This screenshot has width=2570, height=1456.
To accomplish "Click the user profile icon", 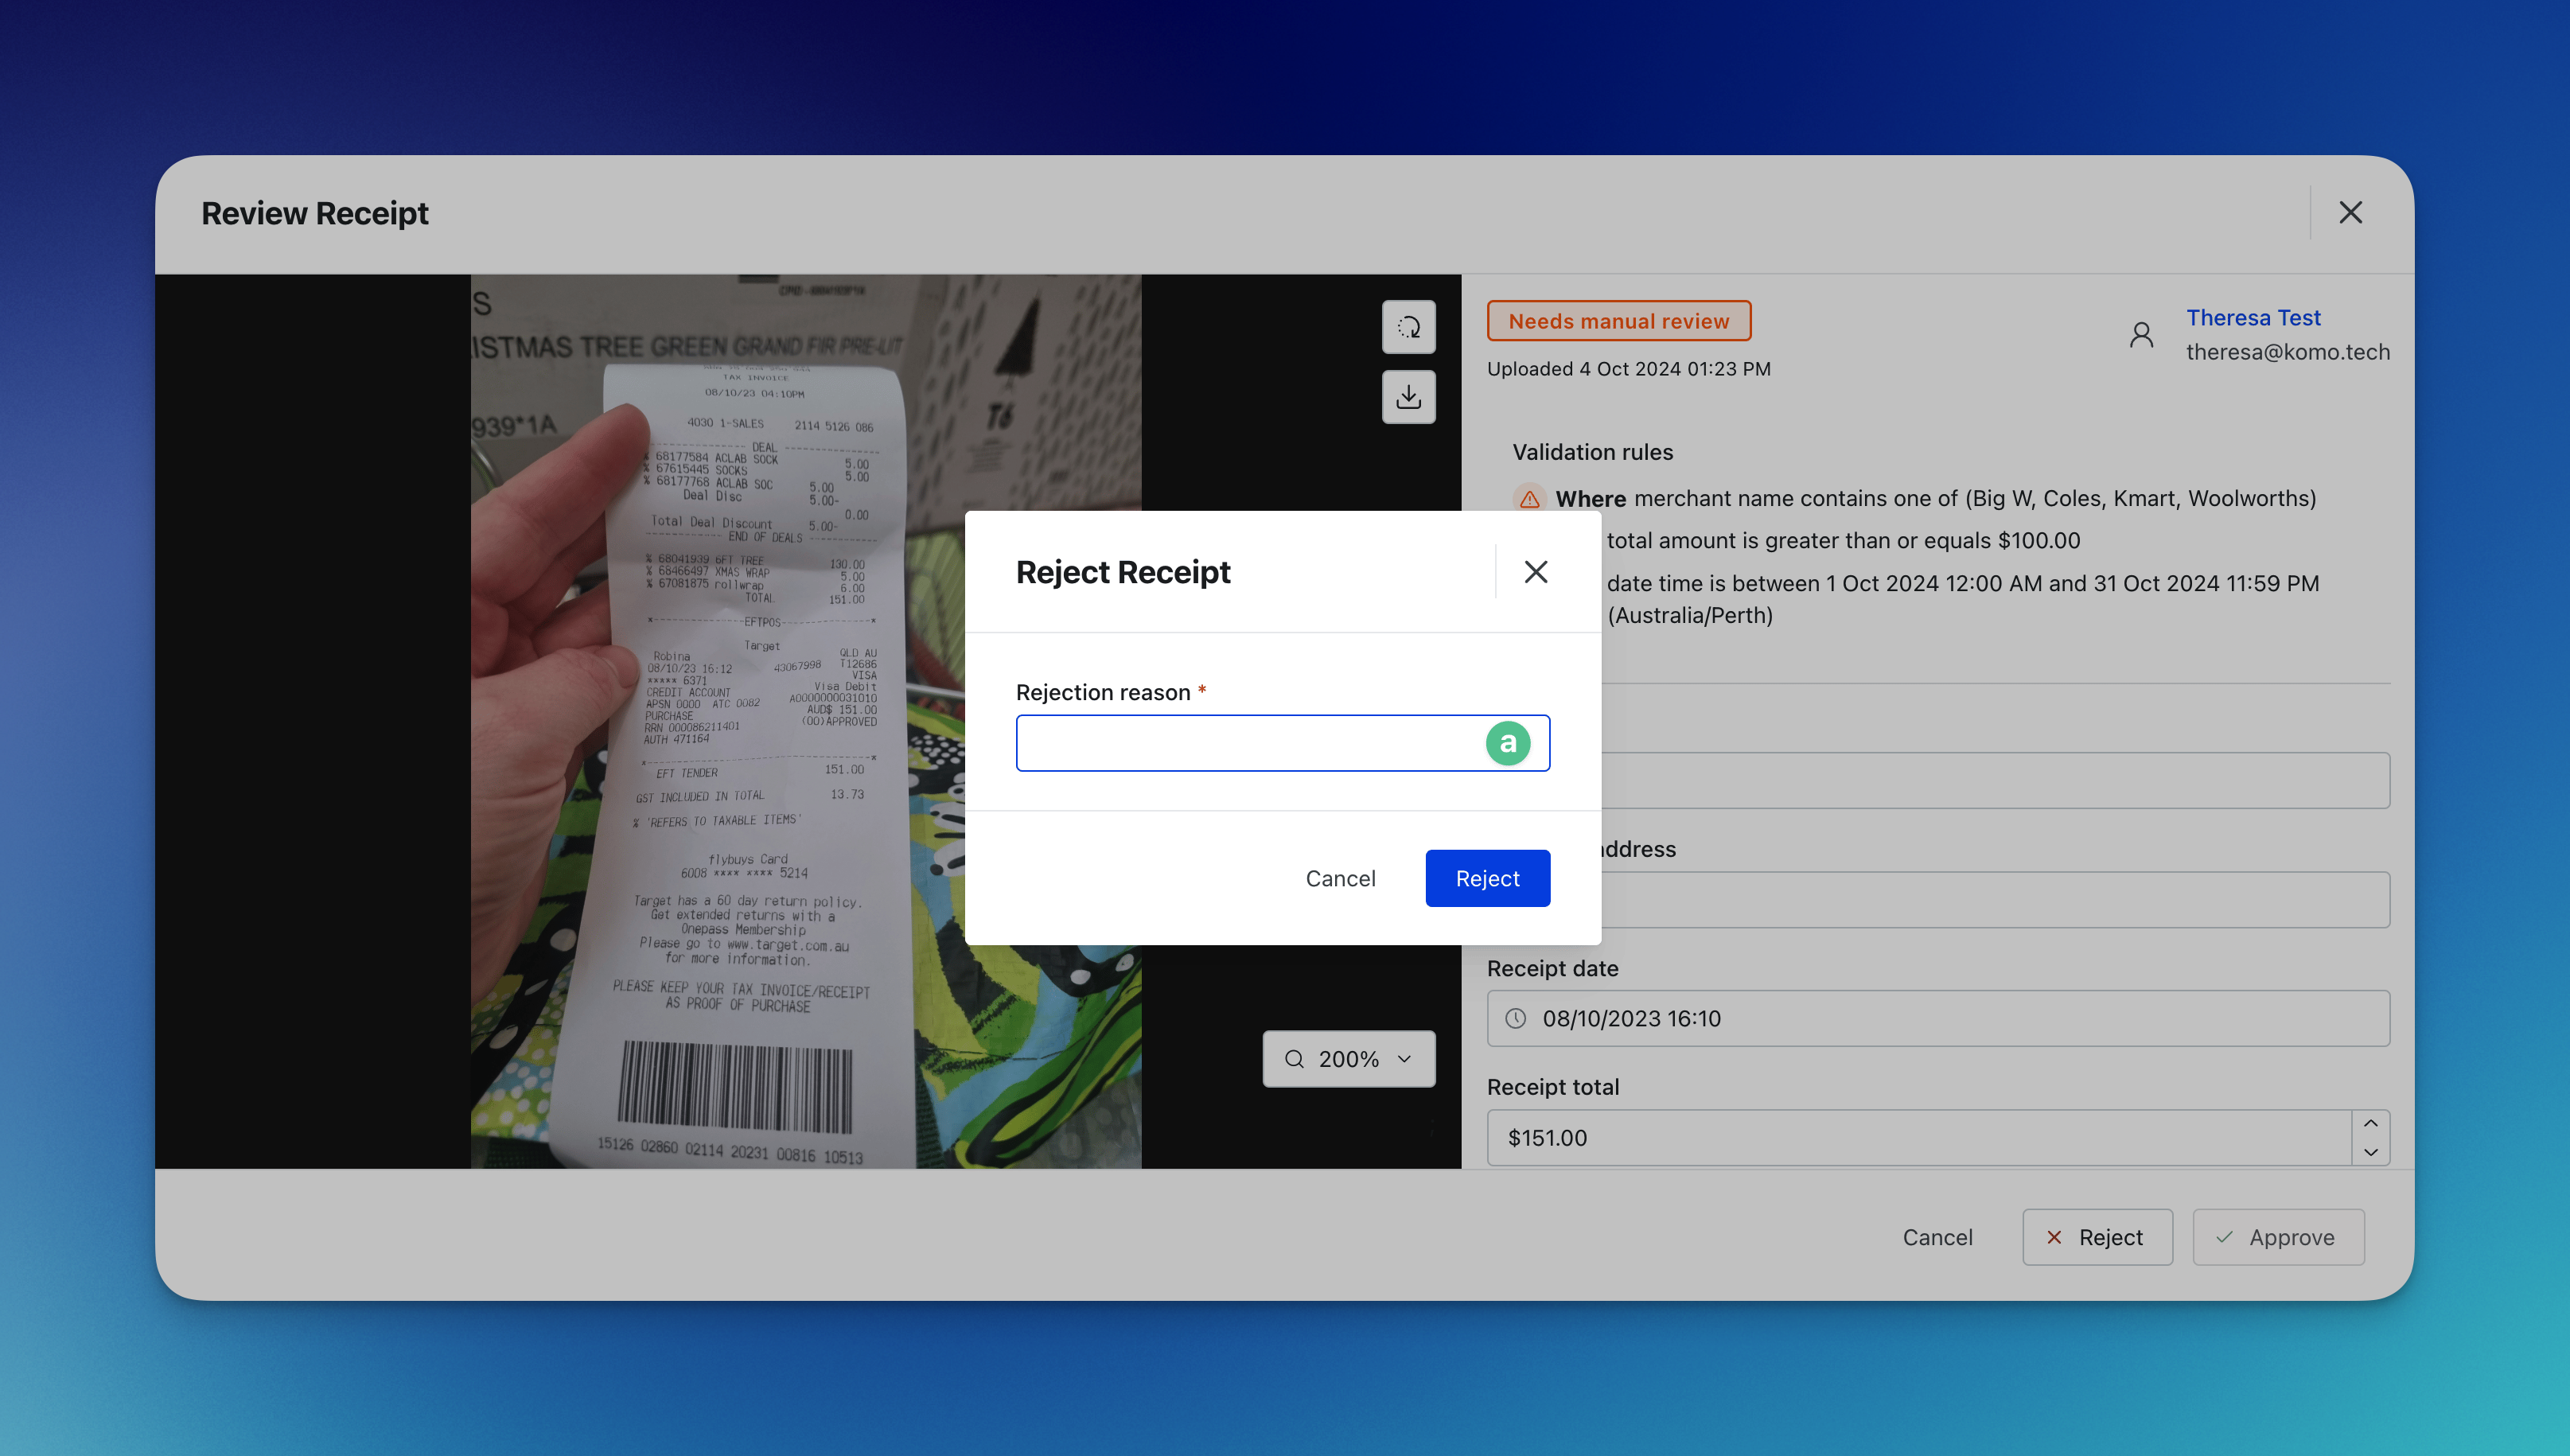I will [x=2141, y=335].
